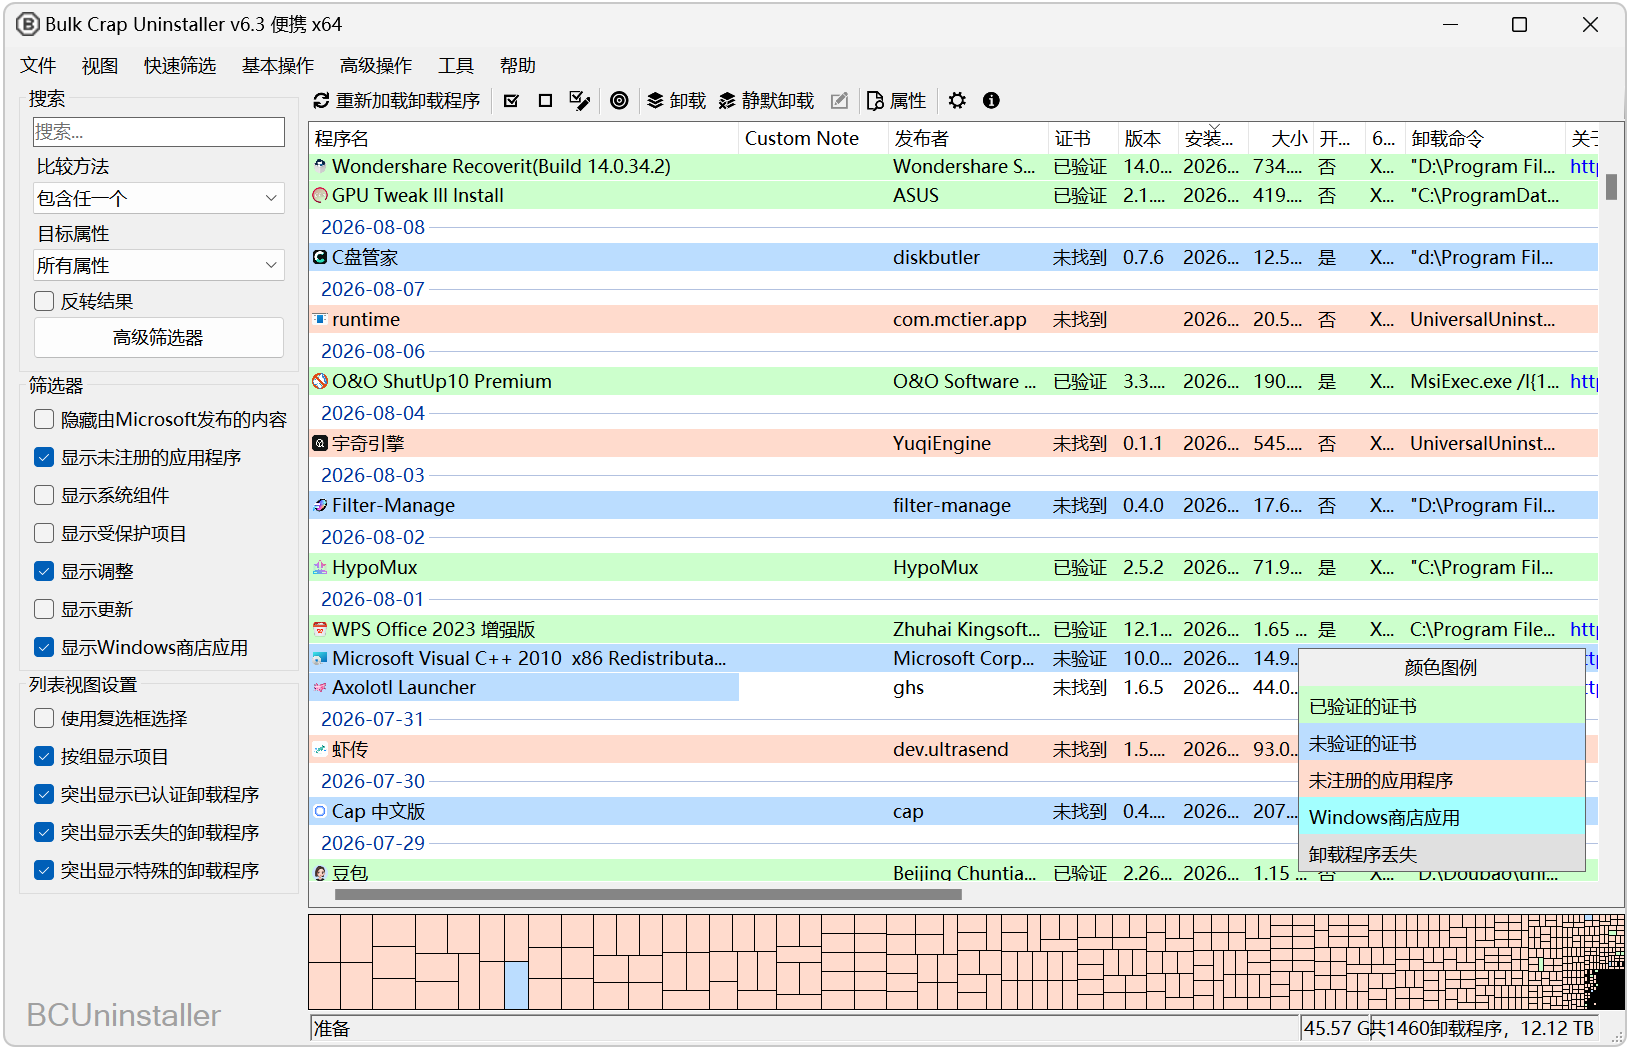Open the 快速筛选 menu
This screenshot has width=1630, height=1050.
click(x=180, y=66)
